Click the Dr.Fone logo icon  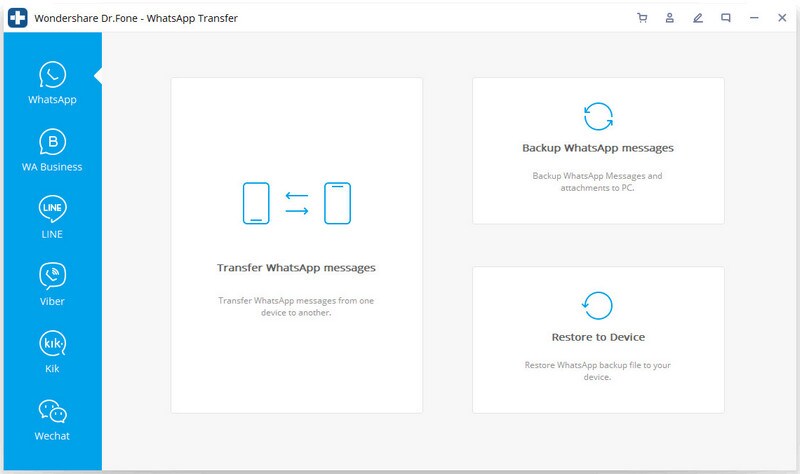tap(18, 18)
